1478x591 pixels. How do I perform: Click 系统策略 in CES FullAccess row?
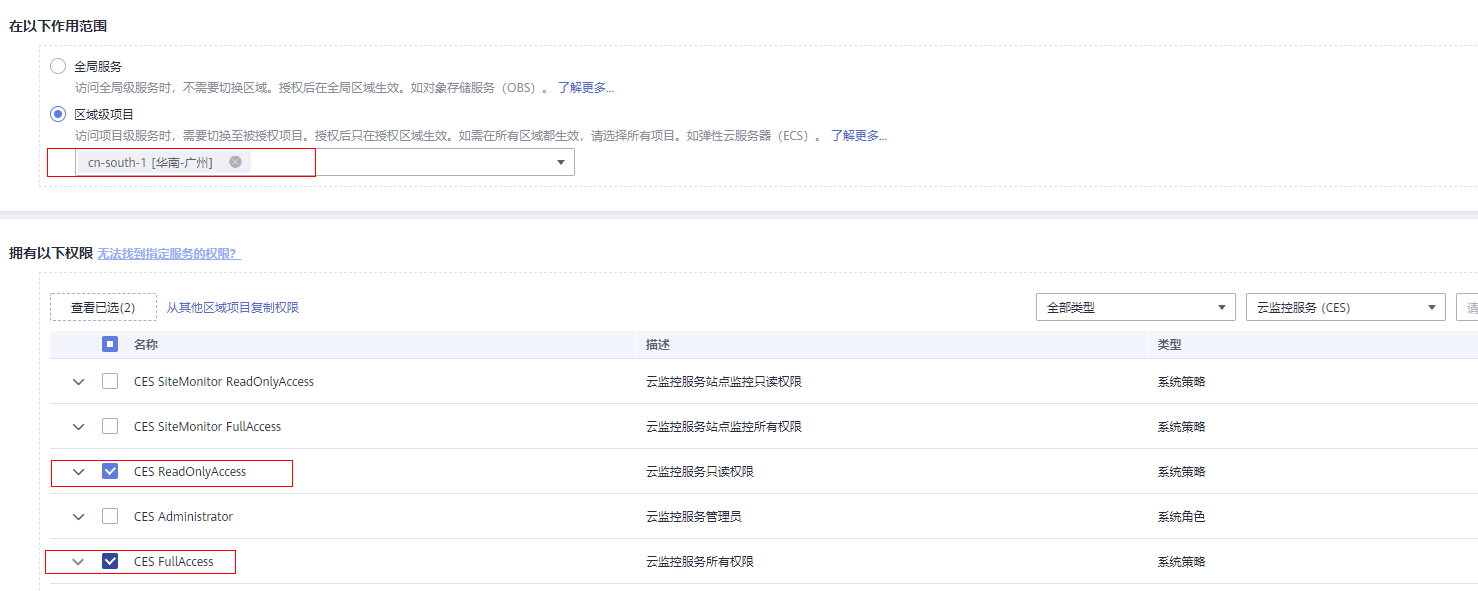pyautogui.click(x=1182, y=561)
